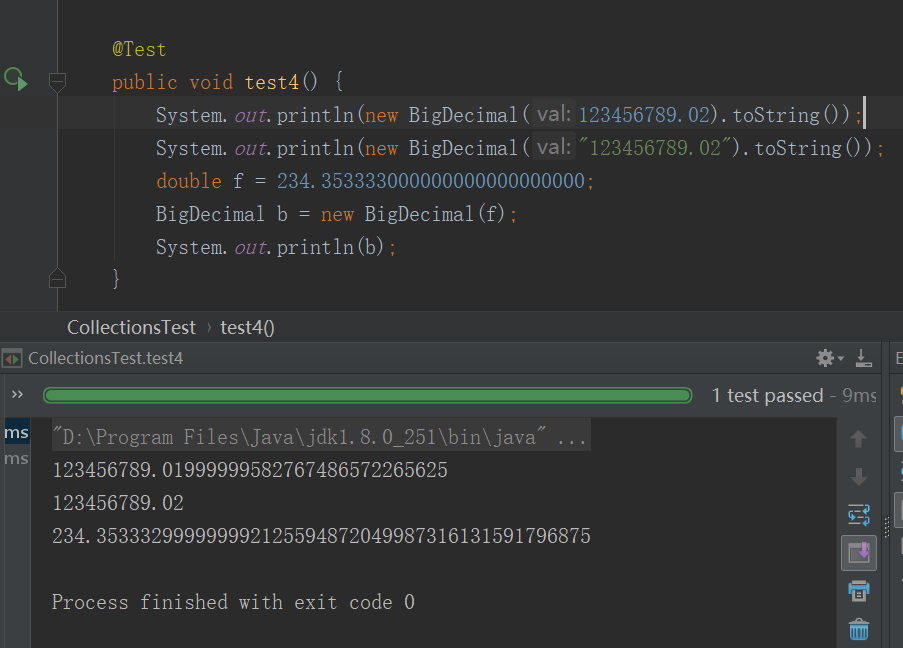Open the CollectionsTest.test4 run tab
This screenshot has height=648, width=903.
pos(105,358)
